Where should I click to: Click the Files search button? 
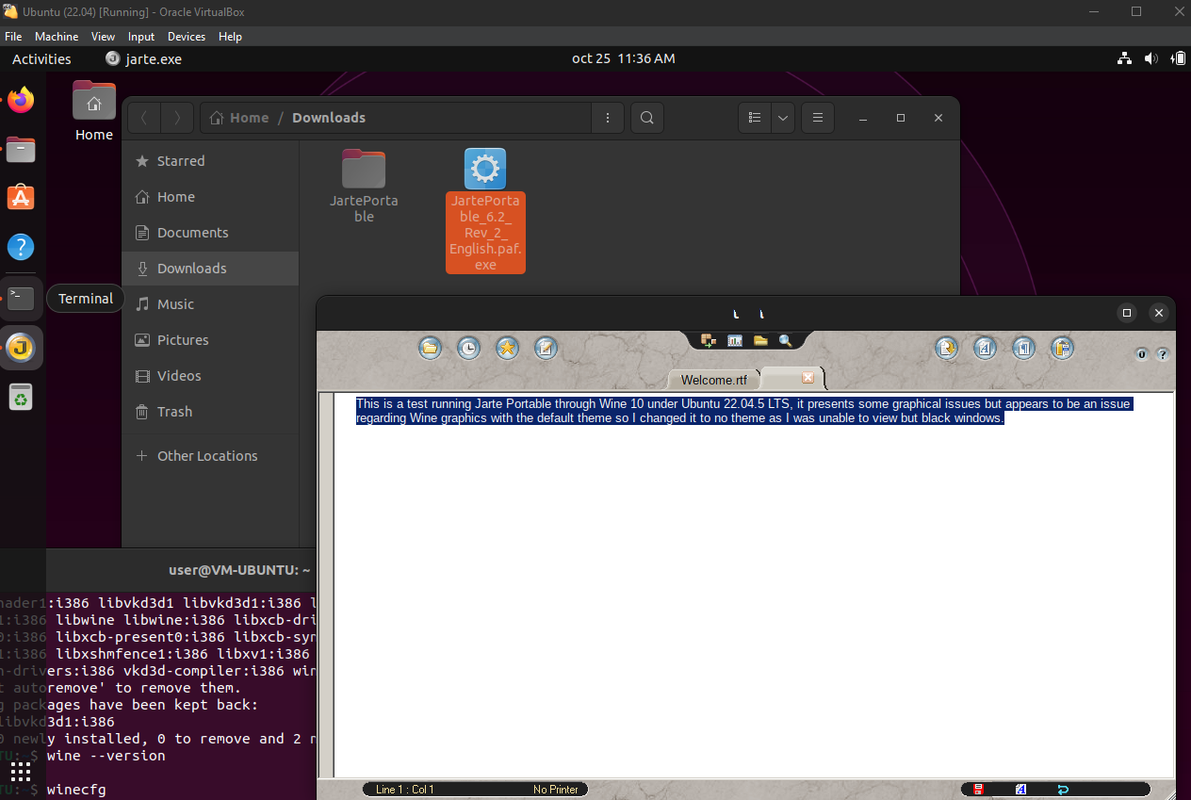tap(647, 118)
